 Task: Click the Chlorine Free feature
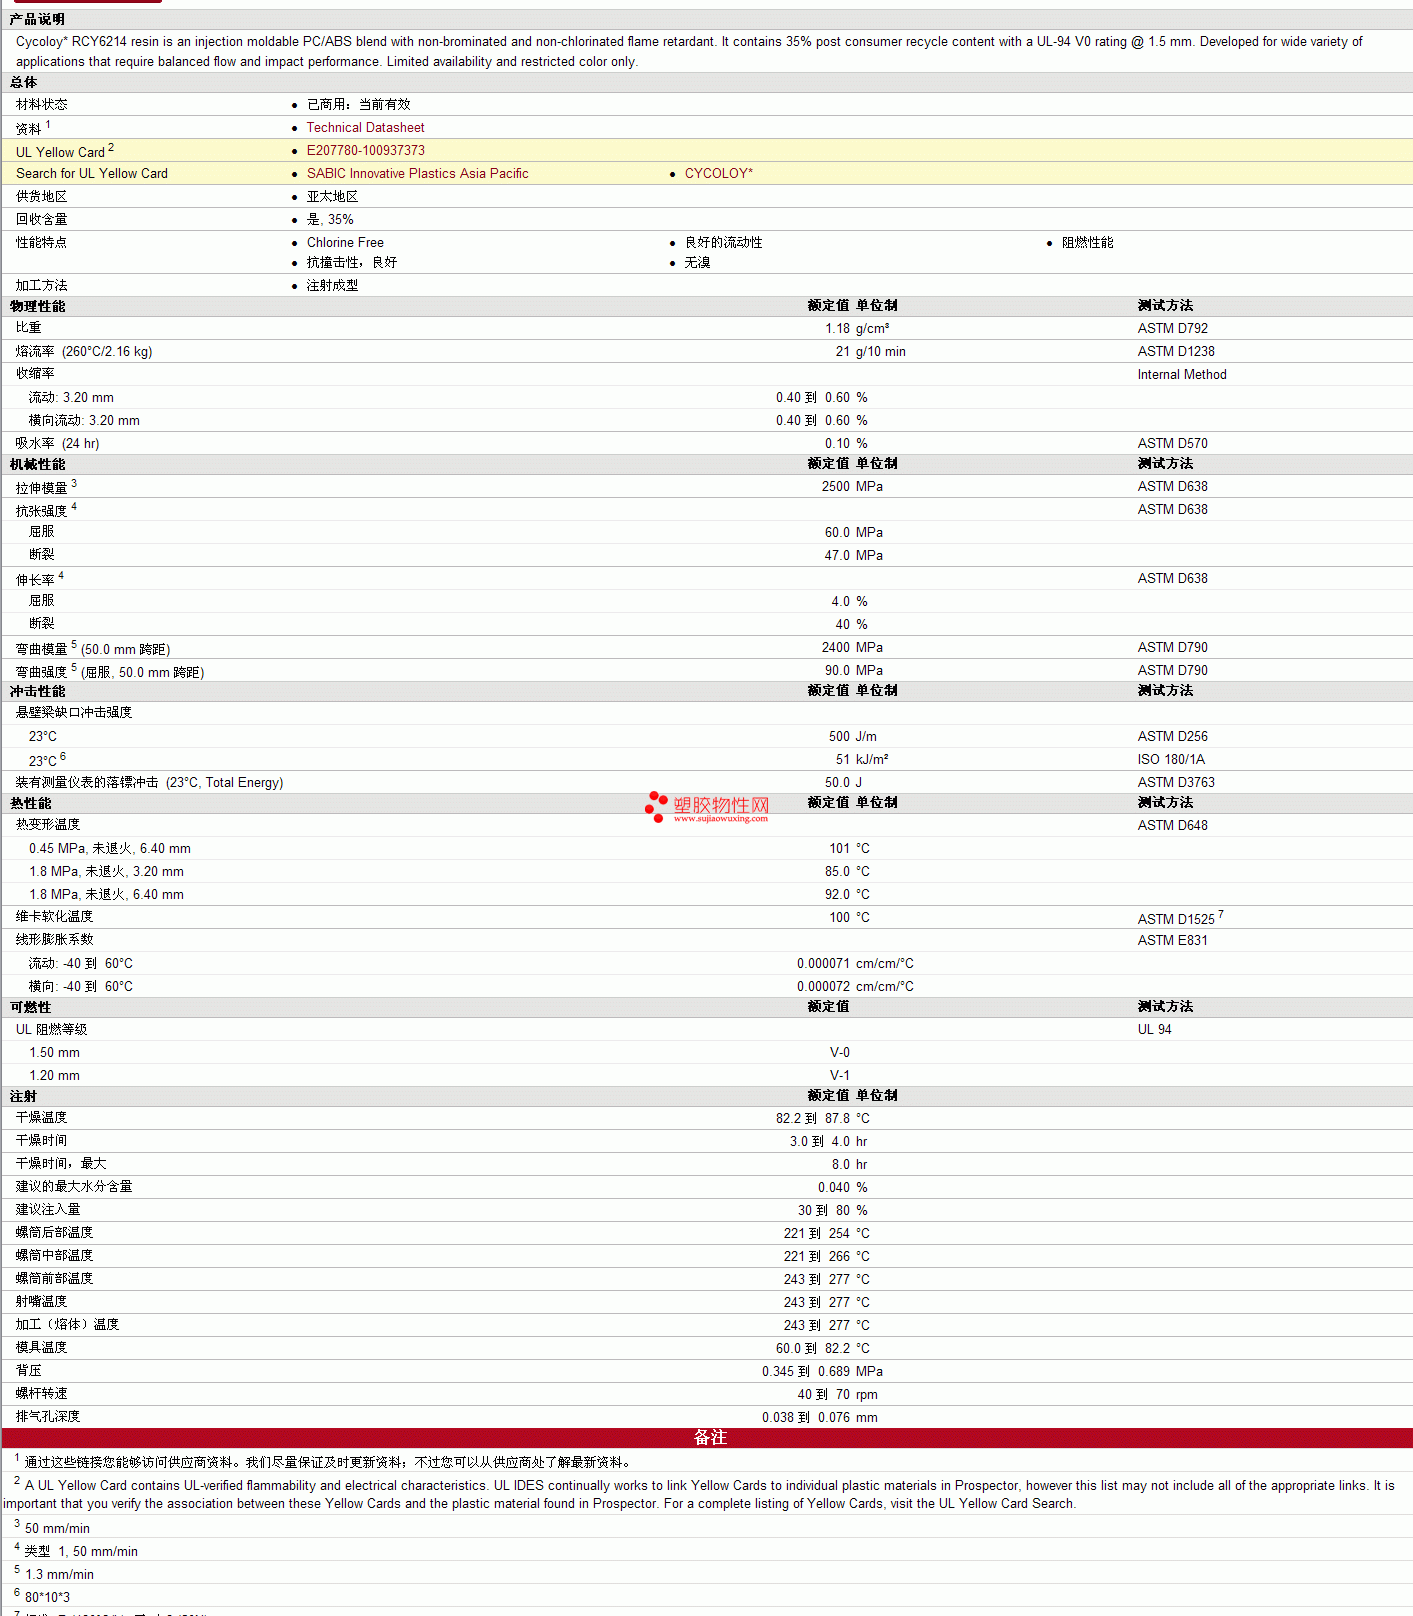click(345, 243)
